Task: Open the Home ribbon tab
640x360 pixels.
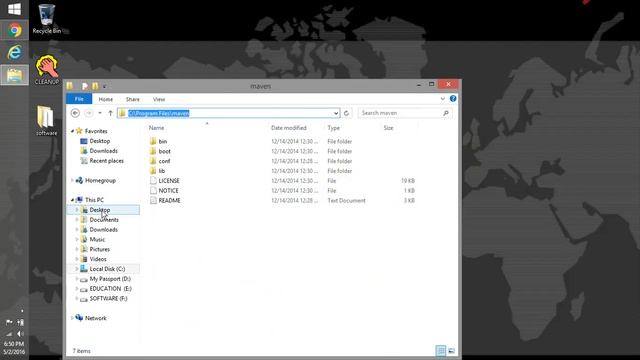Action: pyautogui.click(x=106, y=99)
